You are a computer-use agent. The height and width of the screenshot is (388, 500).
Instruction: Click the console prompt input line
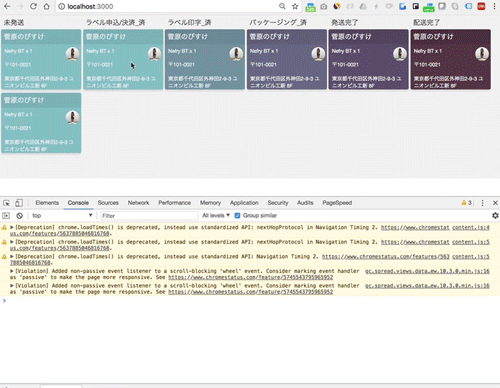pyautogui.click(x=250, y=301)
